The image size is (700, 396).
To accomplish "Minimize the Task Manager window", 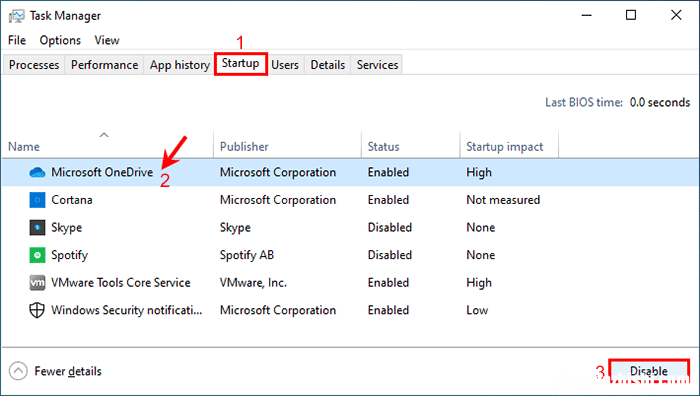I will coord(587,15).
